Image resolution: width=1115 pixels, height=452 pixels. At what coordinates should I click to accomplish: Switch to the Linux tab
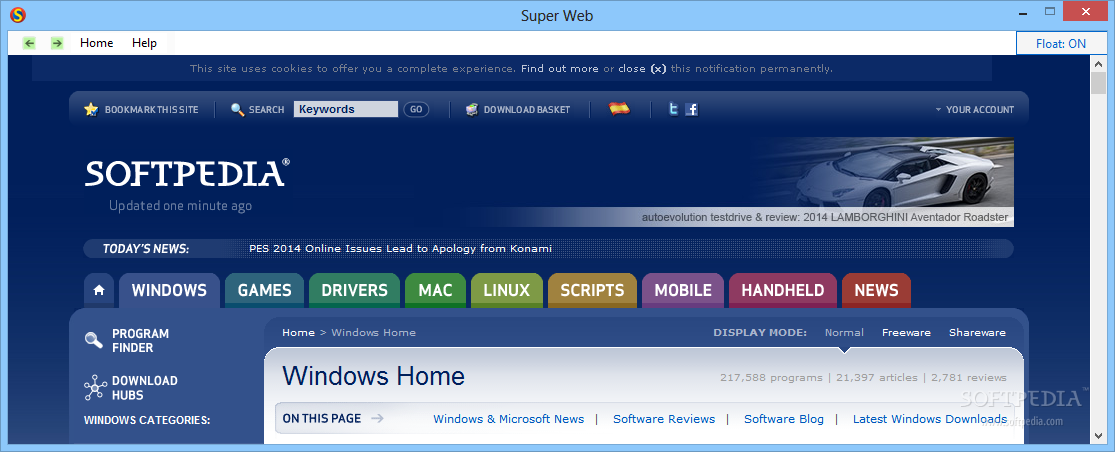coord(507,290)
